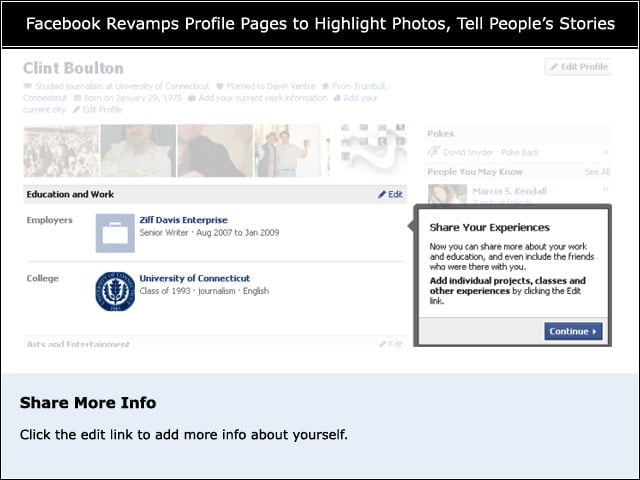Click See All in People You May Know
This screenshot has height=480, width=640.
pos(597,172)
